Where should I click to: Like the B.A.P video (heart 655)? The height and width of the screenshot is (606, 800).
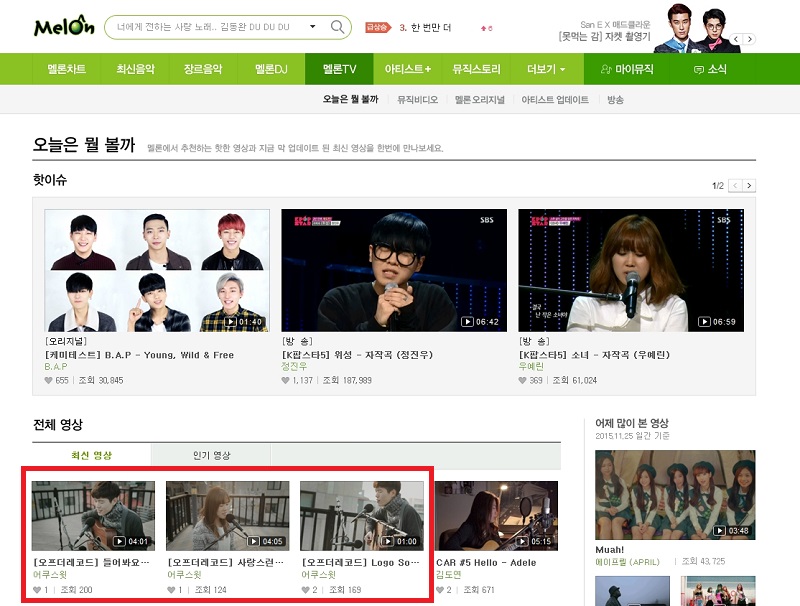coord(48,381)
